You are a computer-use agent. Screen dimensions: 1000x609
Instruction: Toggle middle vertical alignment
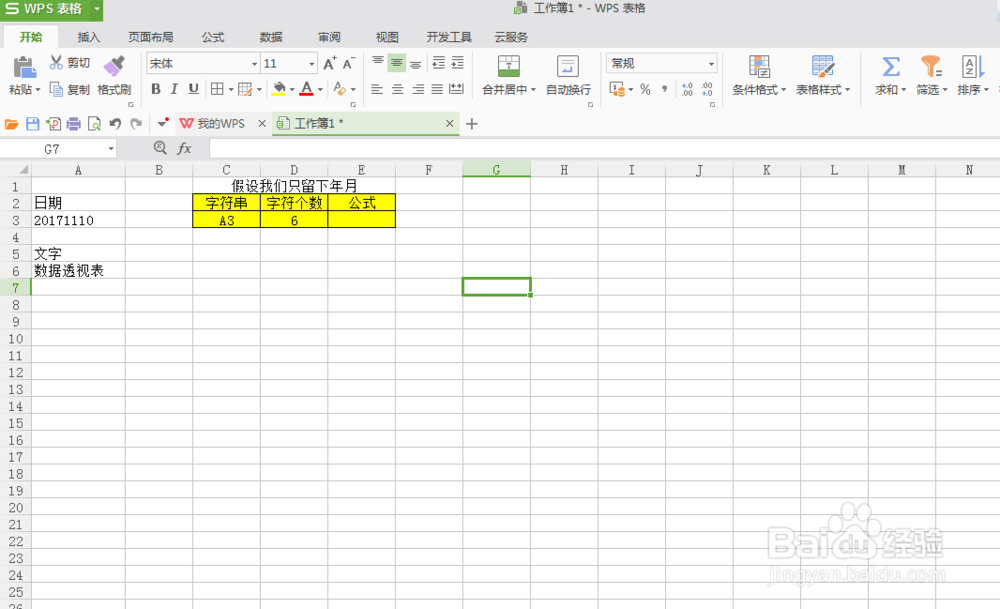coord(397,62)
